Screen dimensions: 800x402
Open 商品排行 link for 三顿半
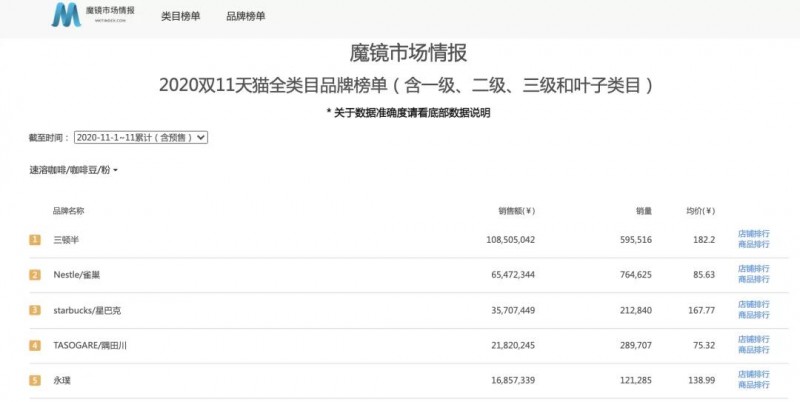point(754,244)
